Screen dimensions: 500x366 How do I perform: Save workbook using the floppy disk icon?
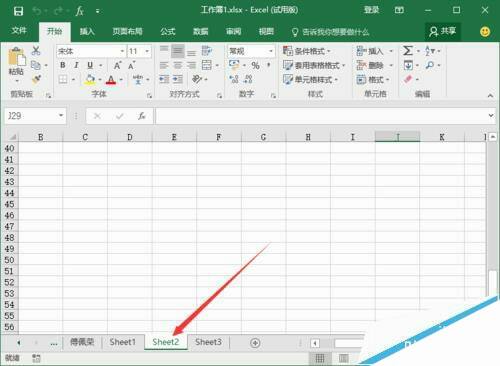tap(18, 11)
